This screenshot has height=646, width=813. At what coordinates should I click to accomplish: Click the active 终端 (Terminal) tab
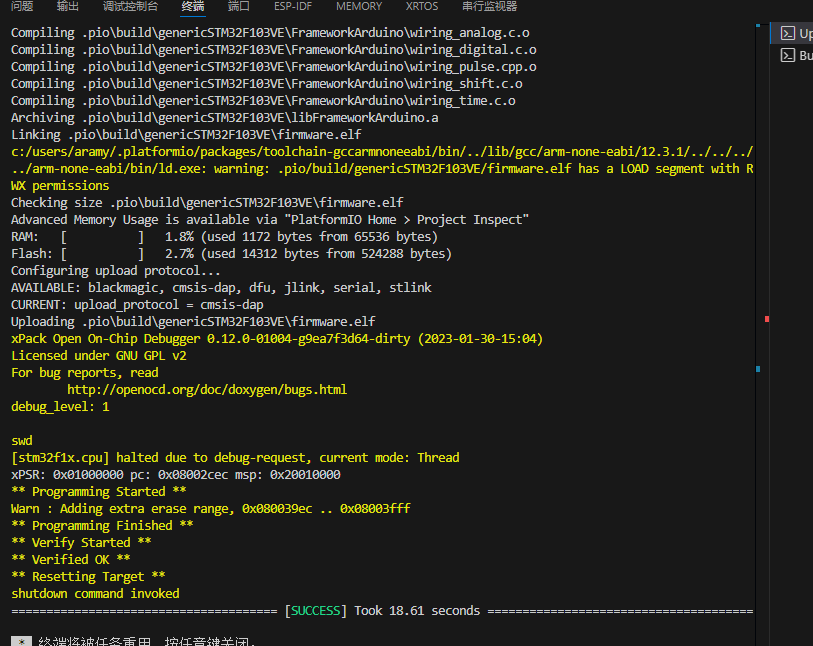[193, 6]
